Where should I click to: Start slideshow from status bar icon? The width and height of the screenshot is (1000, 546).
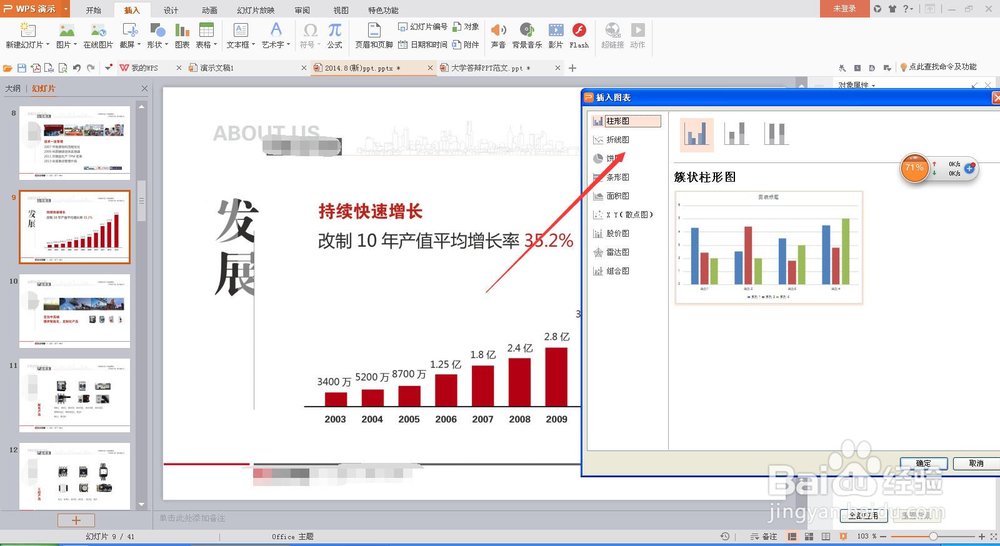843,536
